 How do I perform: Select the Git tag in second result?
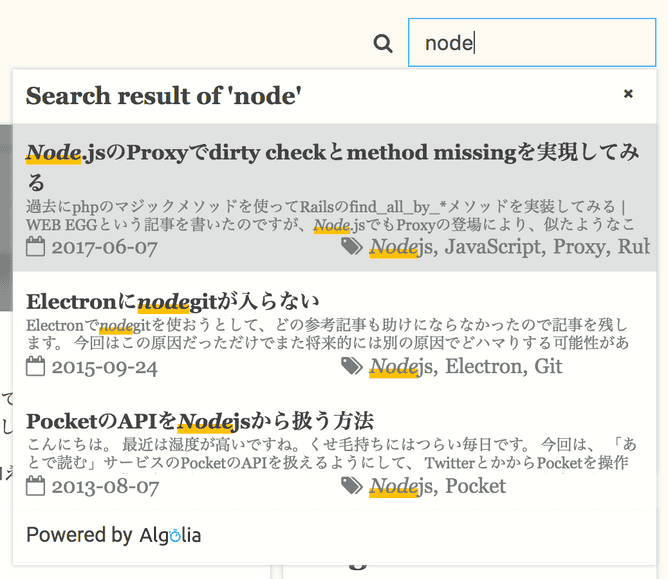pos(548,366)
